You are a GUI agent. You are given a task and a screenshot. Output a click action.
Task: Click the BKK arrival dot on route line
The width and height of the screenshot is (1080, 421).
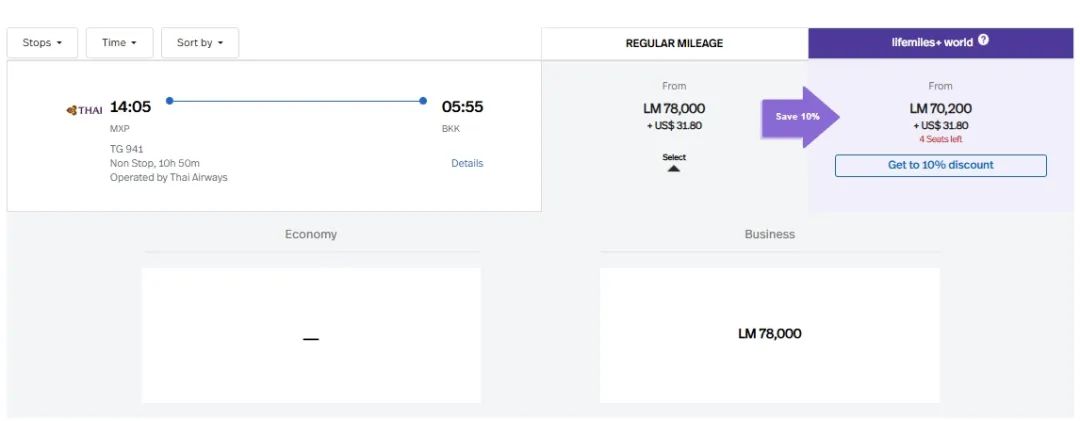[x=423, y=101]
